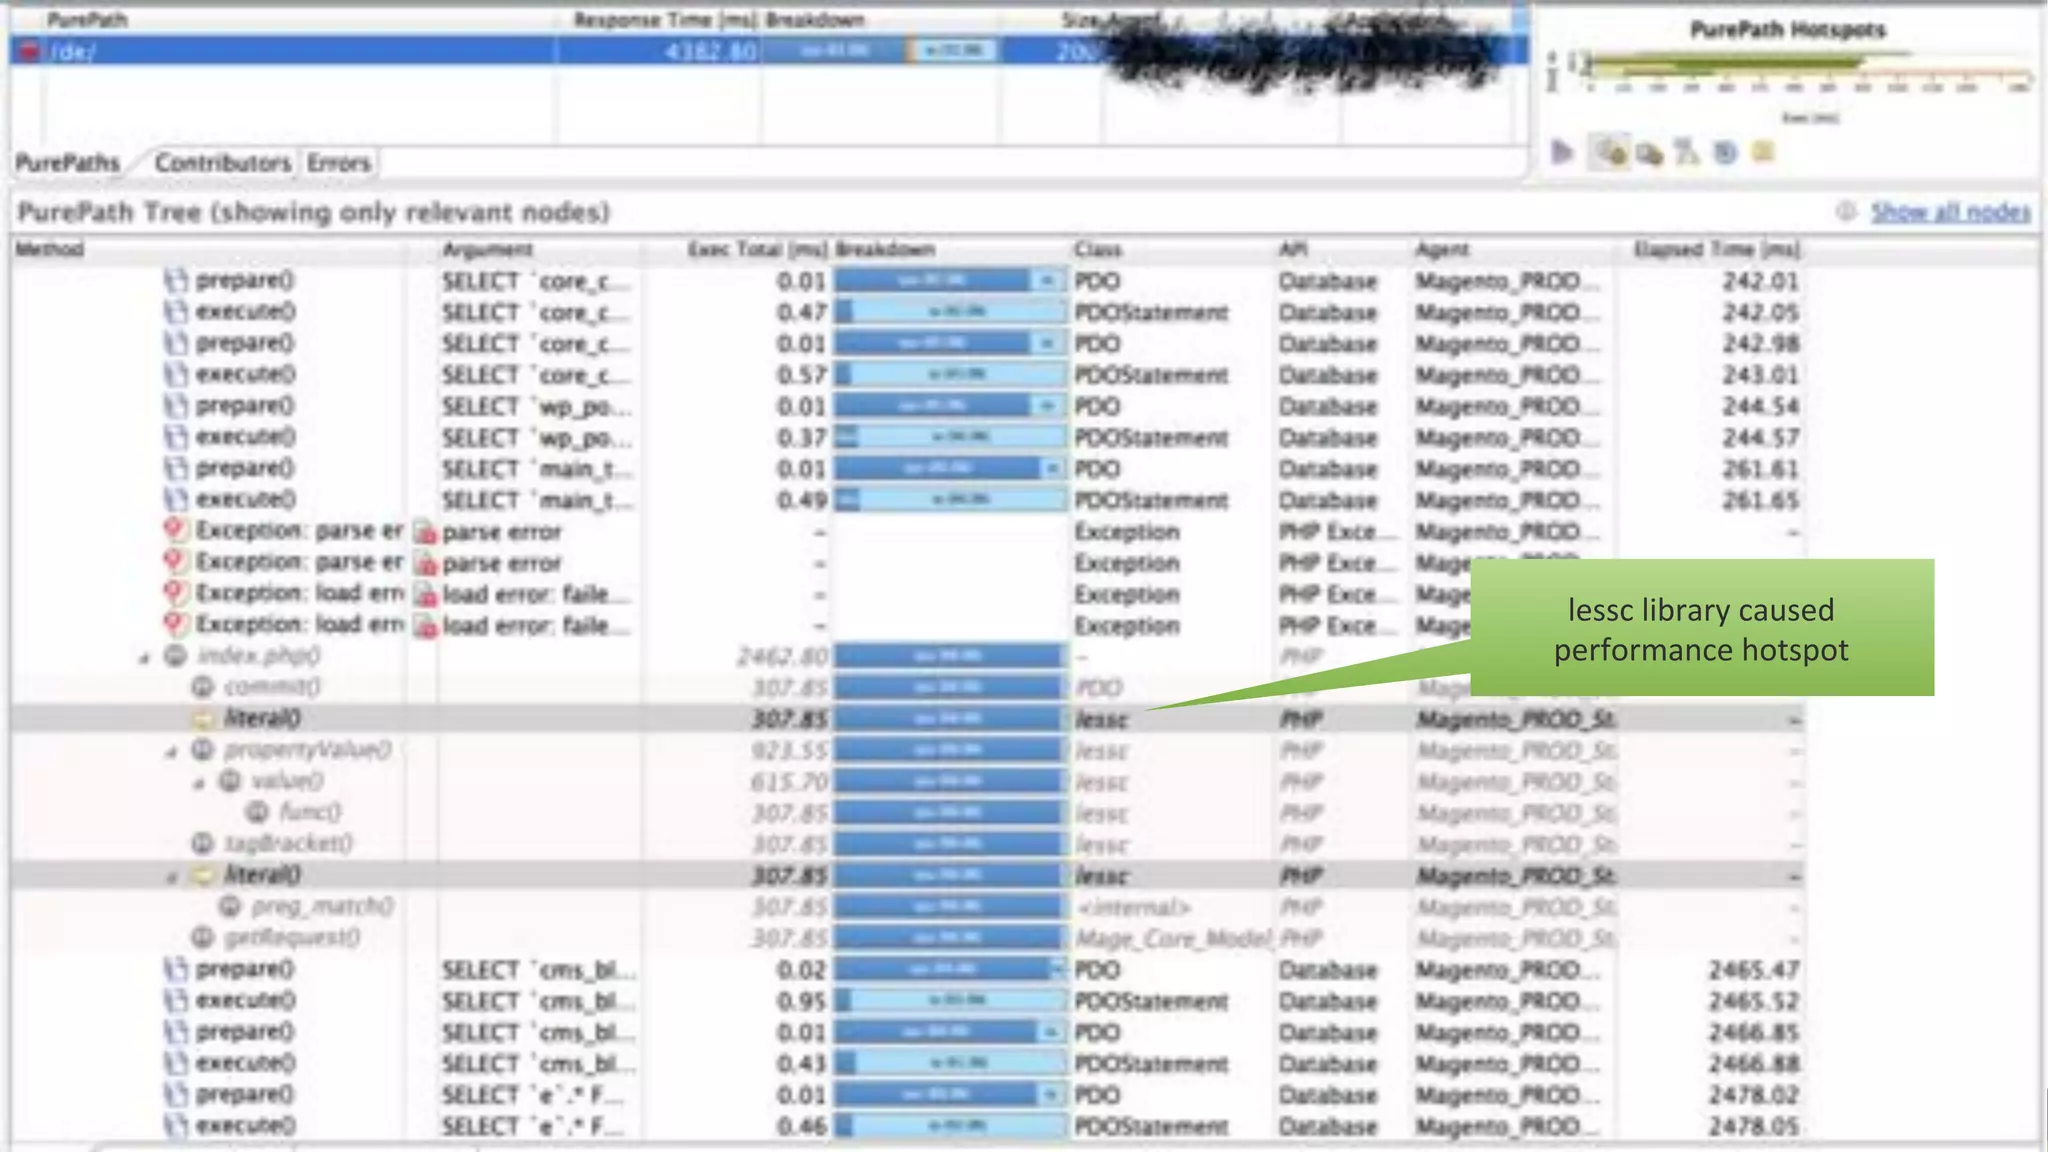Click the getRequest() node icon
2048x1152 pixels.
(x=203, y=938)
